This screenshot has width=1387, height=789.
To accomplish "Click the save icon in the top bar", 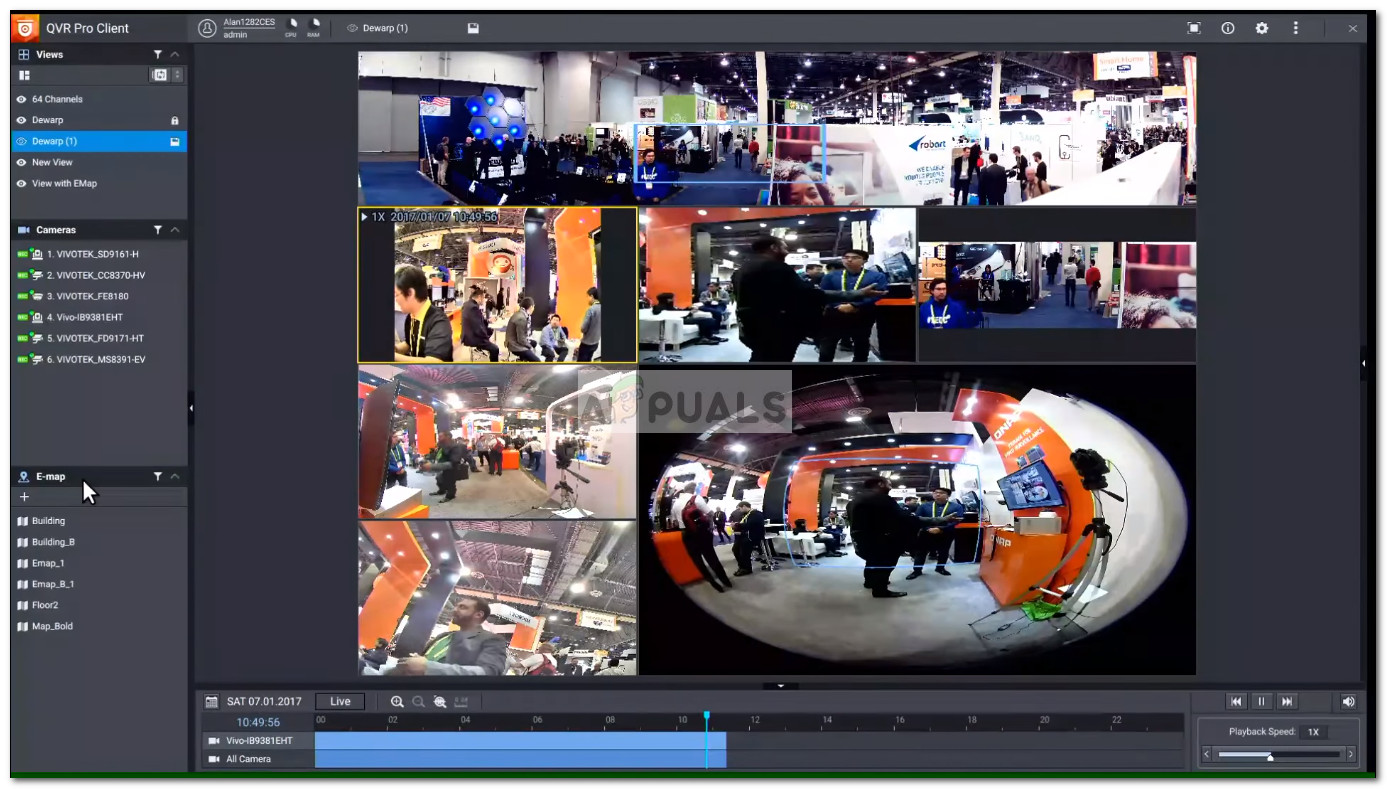I will click(473, 28).
